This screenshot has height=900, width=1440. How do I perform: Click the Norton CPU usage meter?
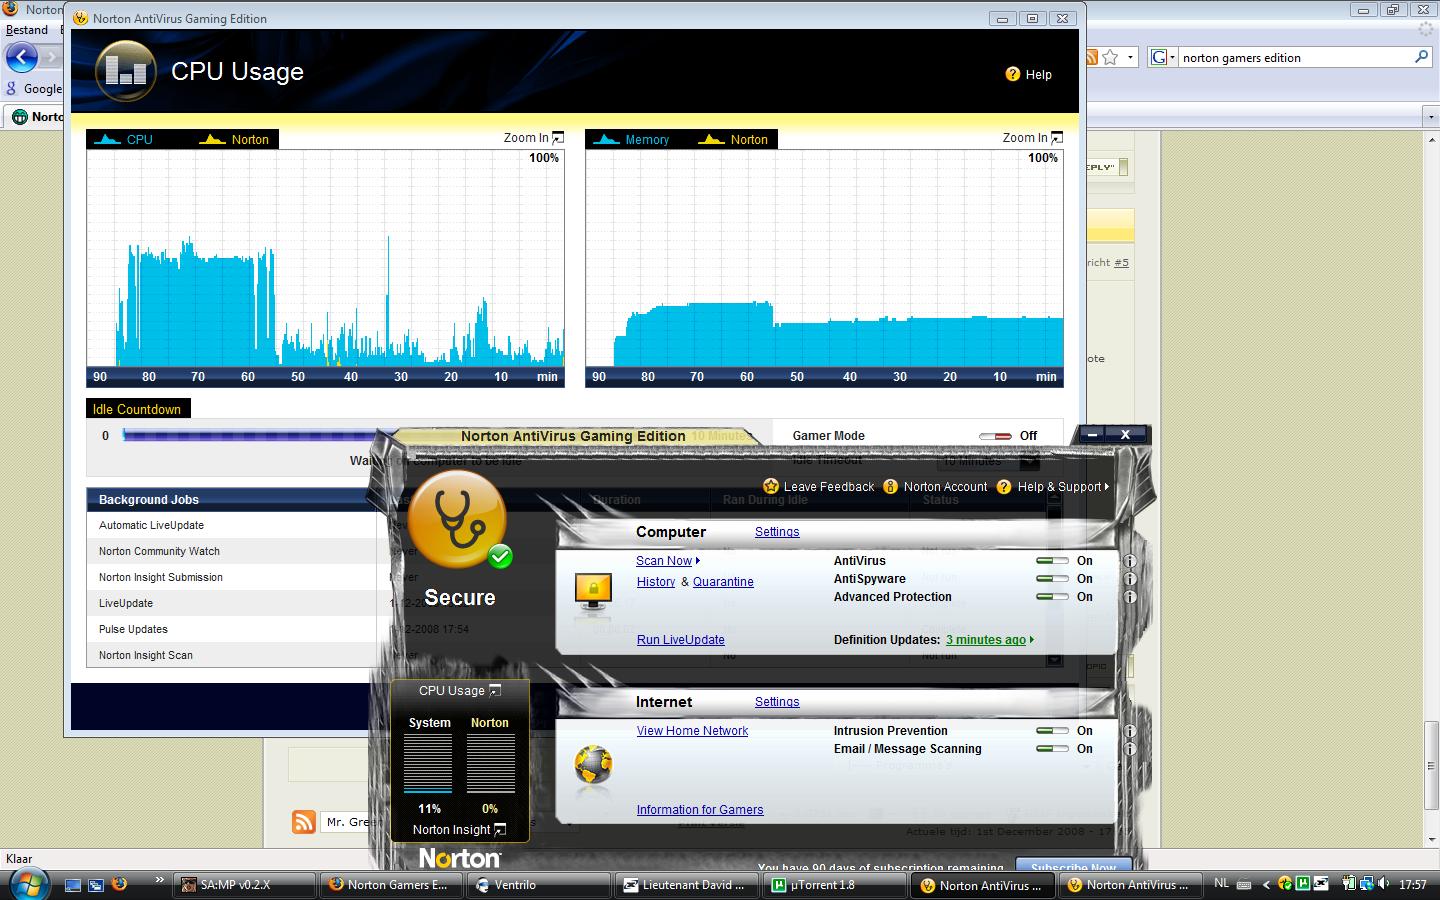490,763
